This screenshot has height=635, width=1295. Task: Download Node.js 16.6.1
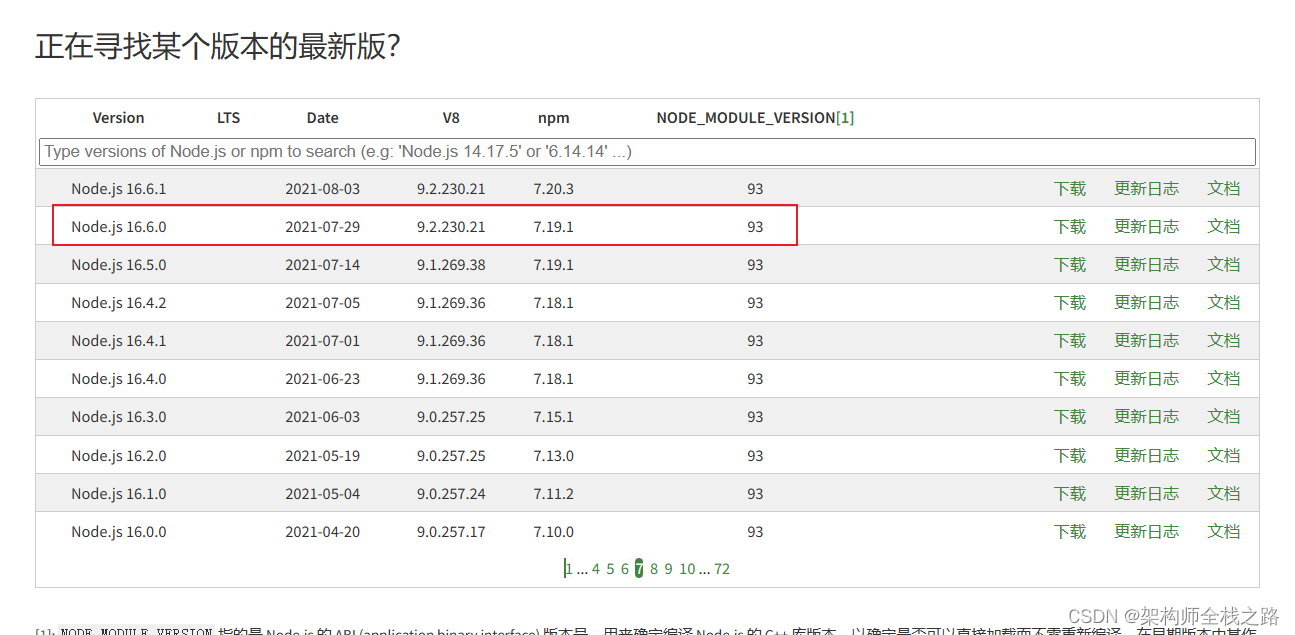[x=1069, y=189]
